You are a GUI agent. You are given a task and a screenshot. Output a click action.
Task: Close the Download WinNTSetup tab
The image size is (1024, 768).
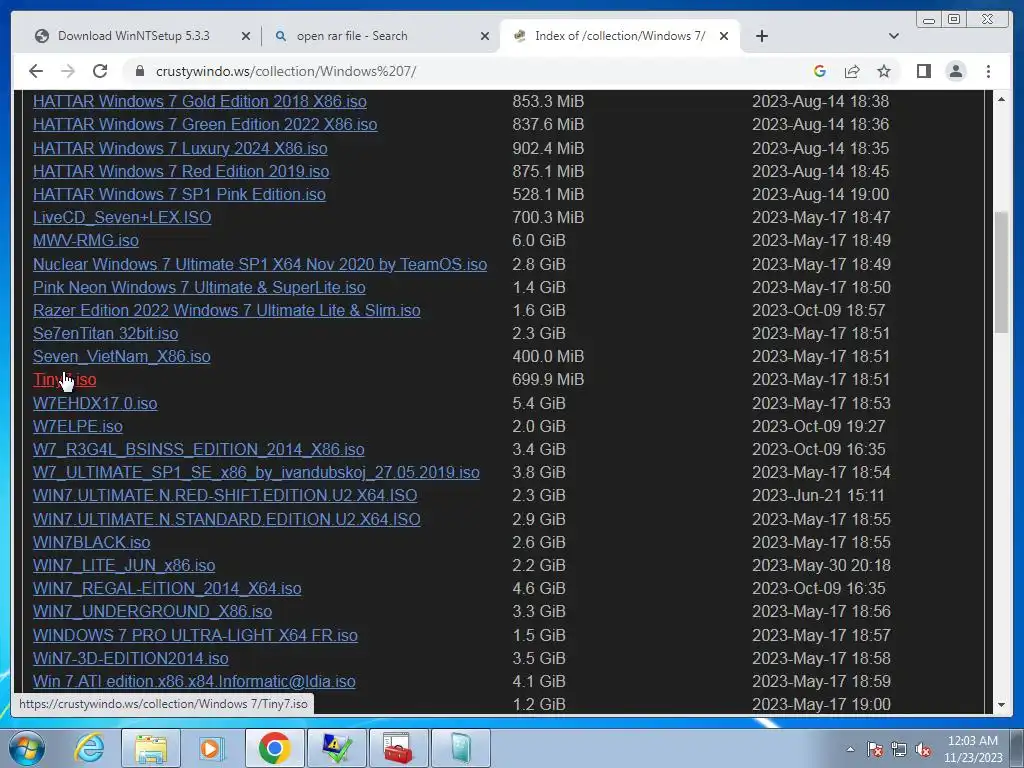[x=246, y=37]
